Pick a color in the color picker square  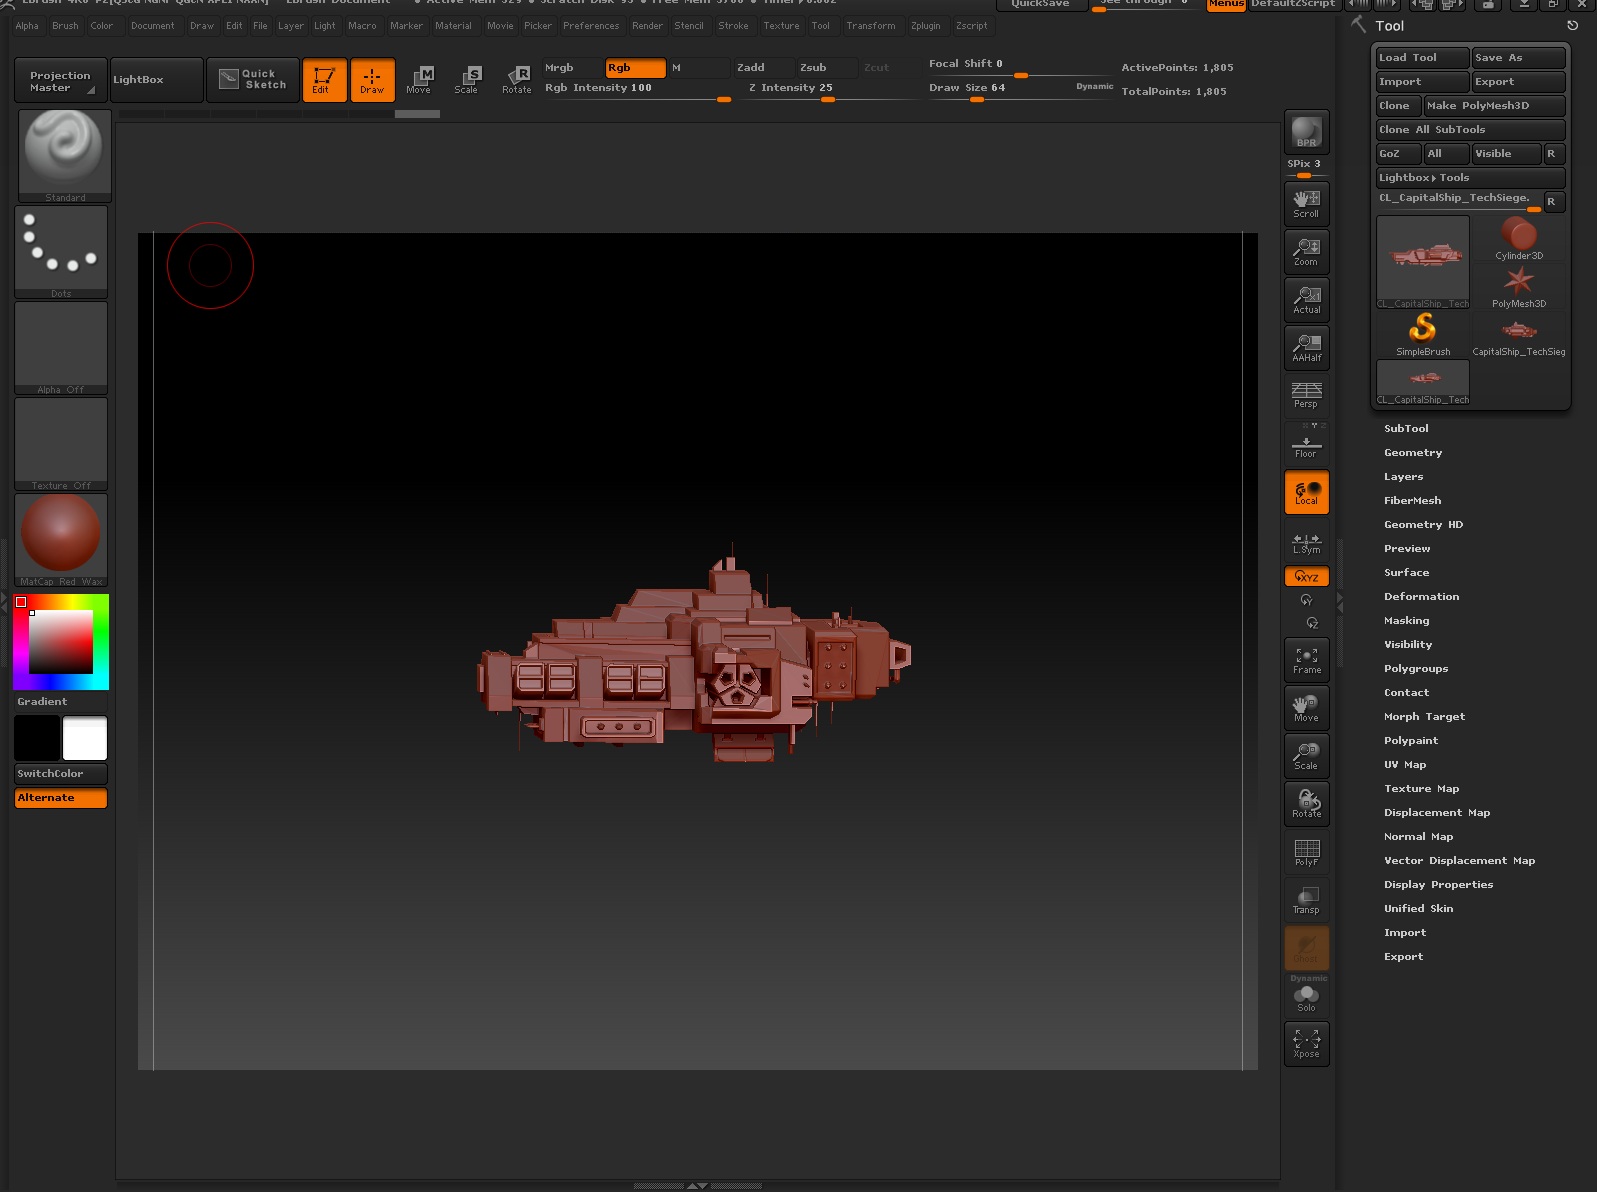(61, 642)
